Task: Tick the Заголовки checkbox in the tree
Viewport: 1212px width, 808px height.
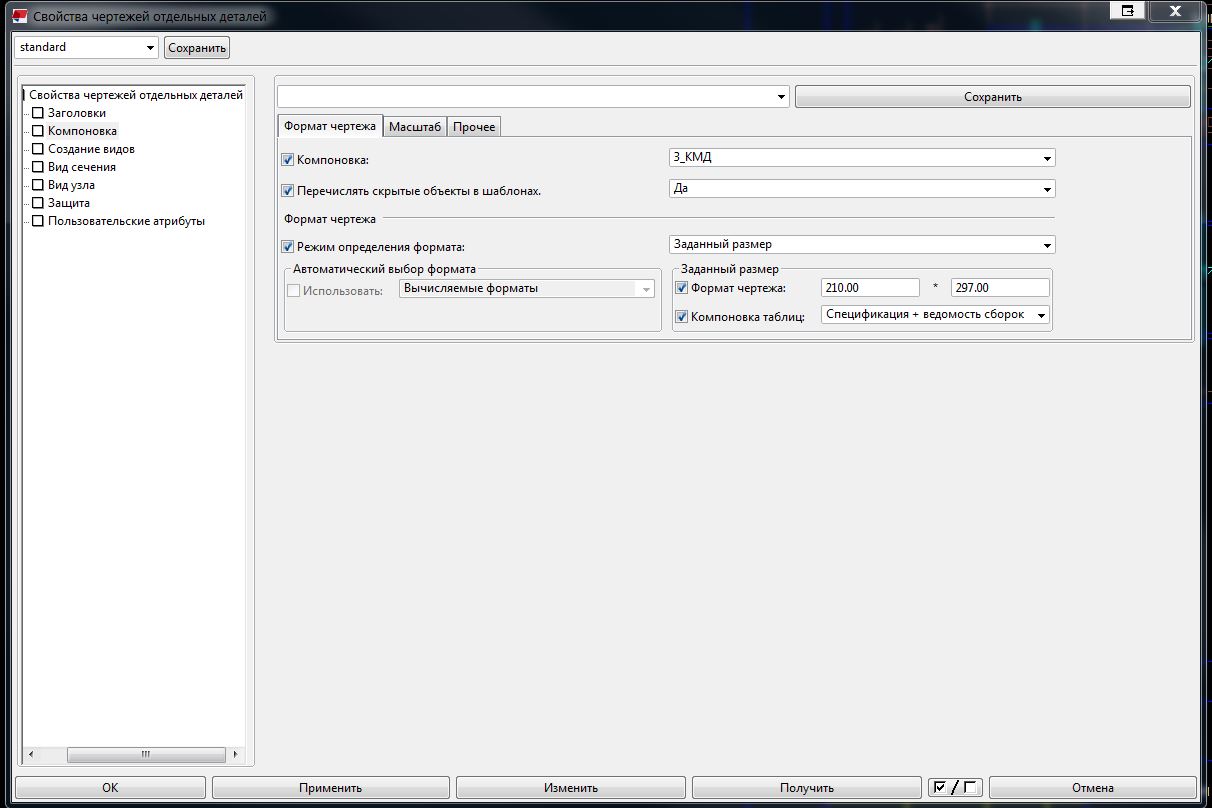Action: click(x=38, y=113)
